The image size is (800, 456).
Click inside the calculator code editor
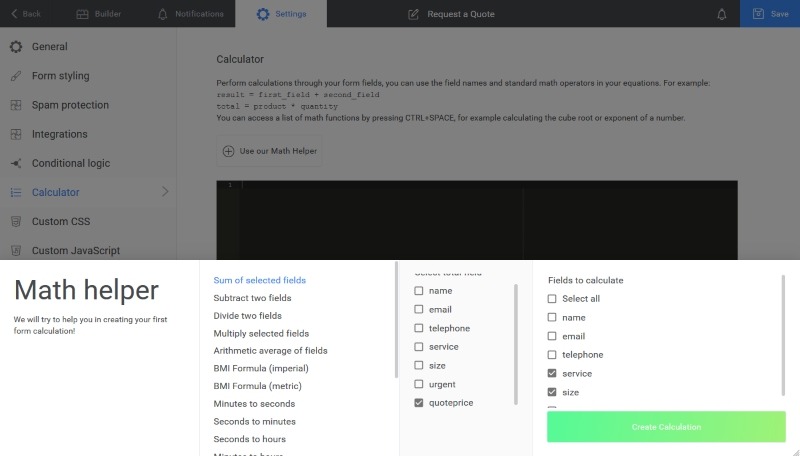(480, 220)
